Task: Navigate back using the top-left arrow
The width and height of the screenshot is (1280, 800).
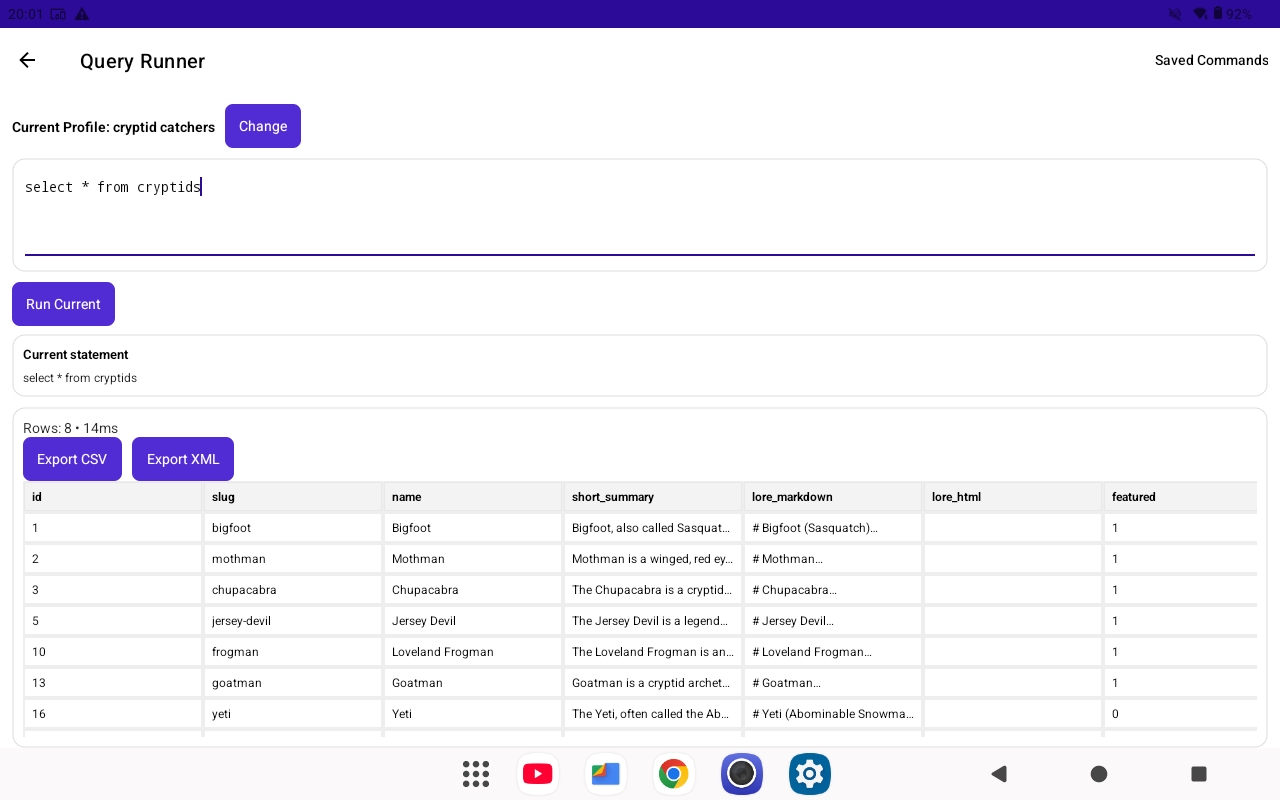Action: pos(27,60)
